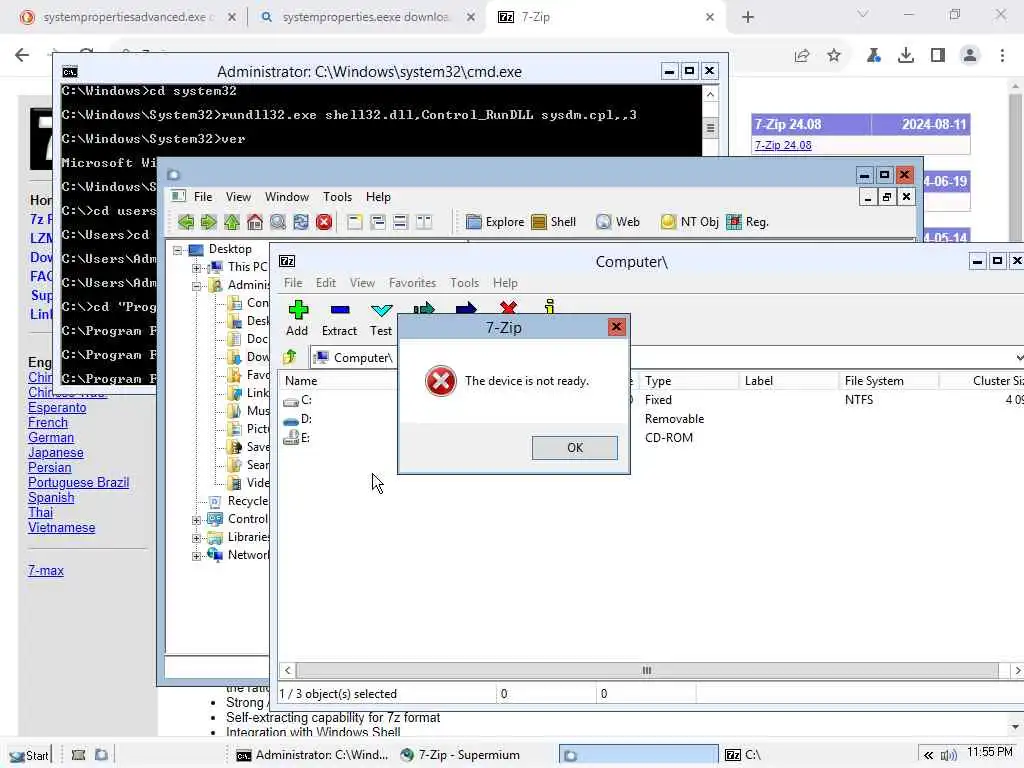This screenshot has width=1024, height=768.
Task: Open the Edit menu in 7-Zip window
Action: (x=325, y=283)
